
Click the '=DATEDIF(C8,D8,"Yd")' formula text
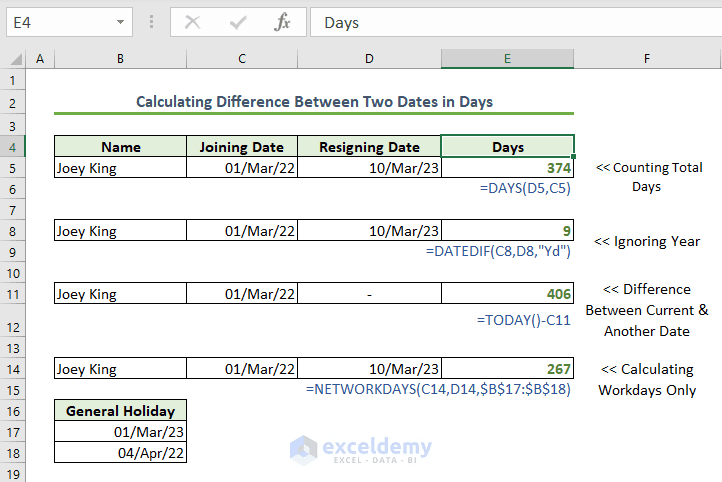click(498, 251)
